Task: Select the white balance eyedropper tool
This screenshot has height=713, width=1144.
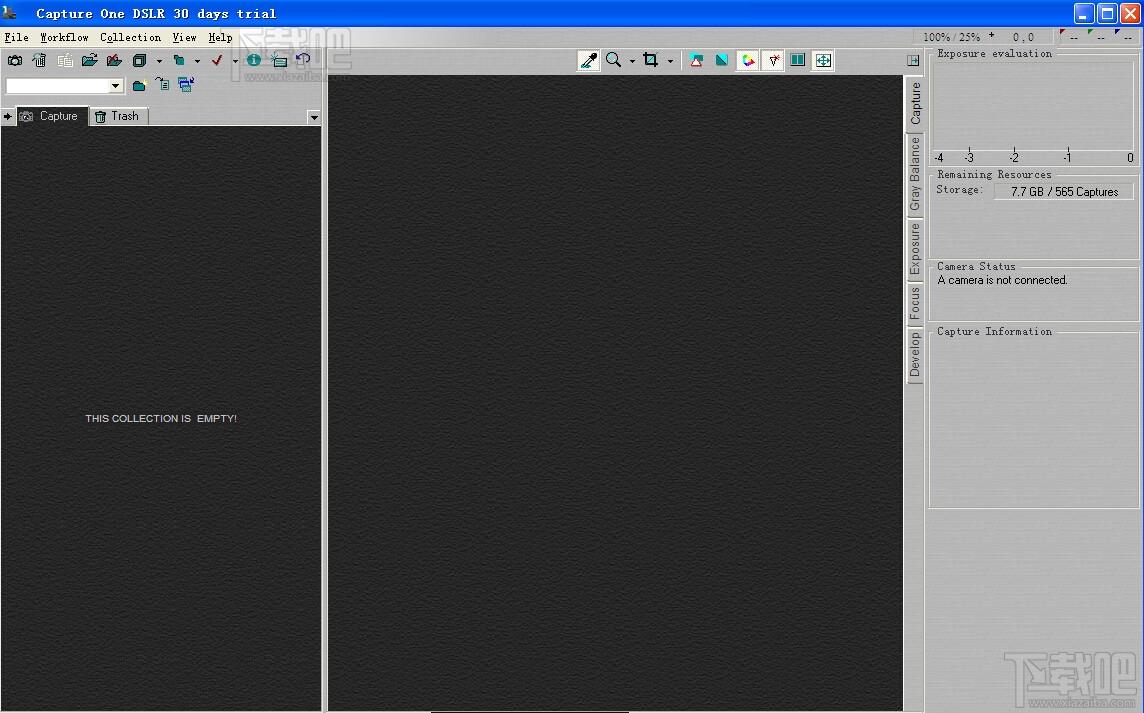Action: 589,61
